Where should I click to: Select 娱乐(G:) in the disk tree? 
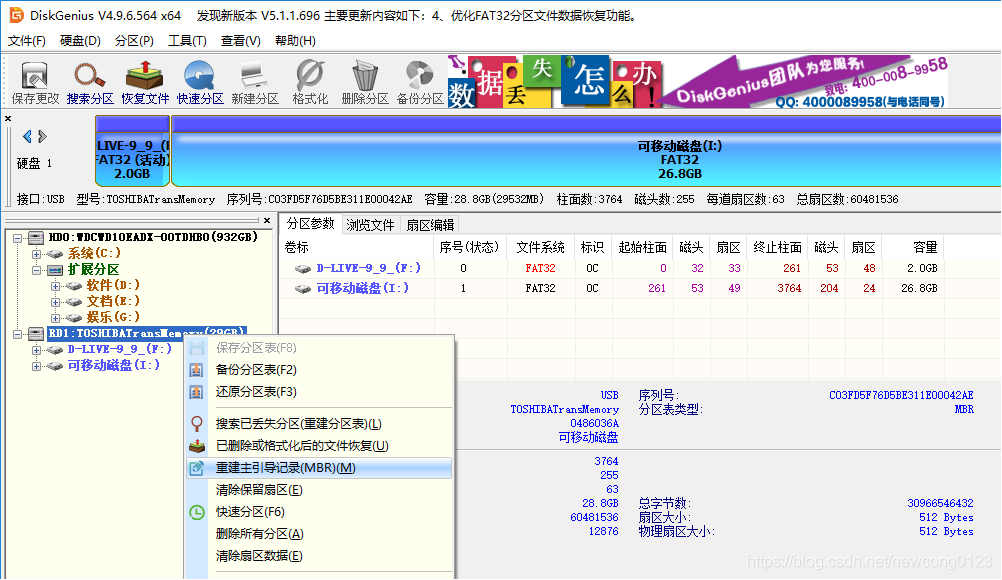tap(112, 317)
